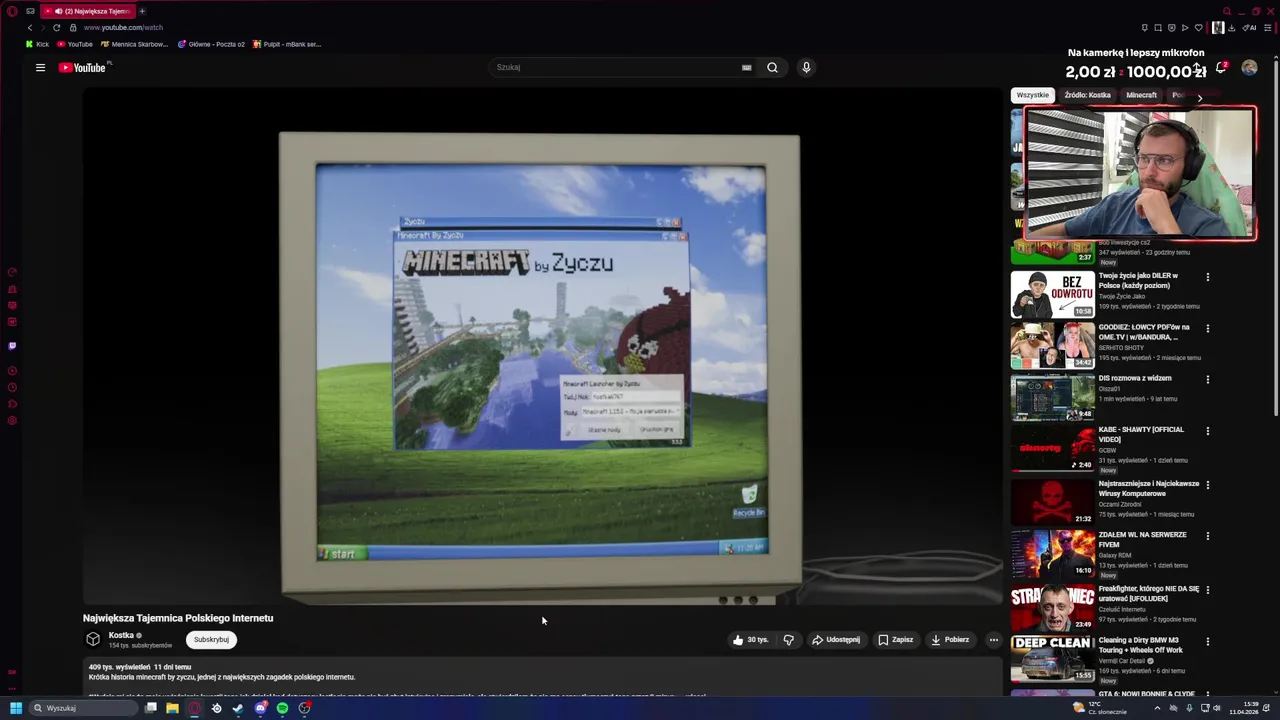The width and height of the screenshot is (1280, 720).
Task: Open options for Cleaning a Dirty BMW video
Action: (1207, 641)
